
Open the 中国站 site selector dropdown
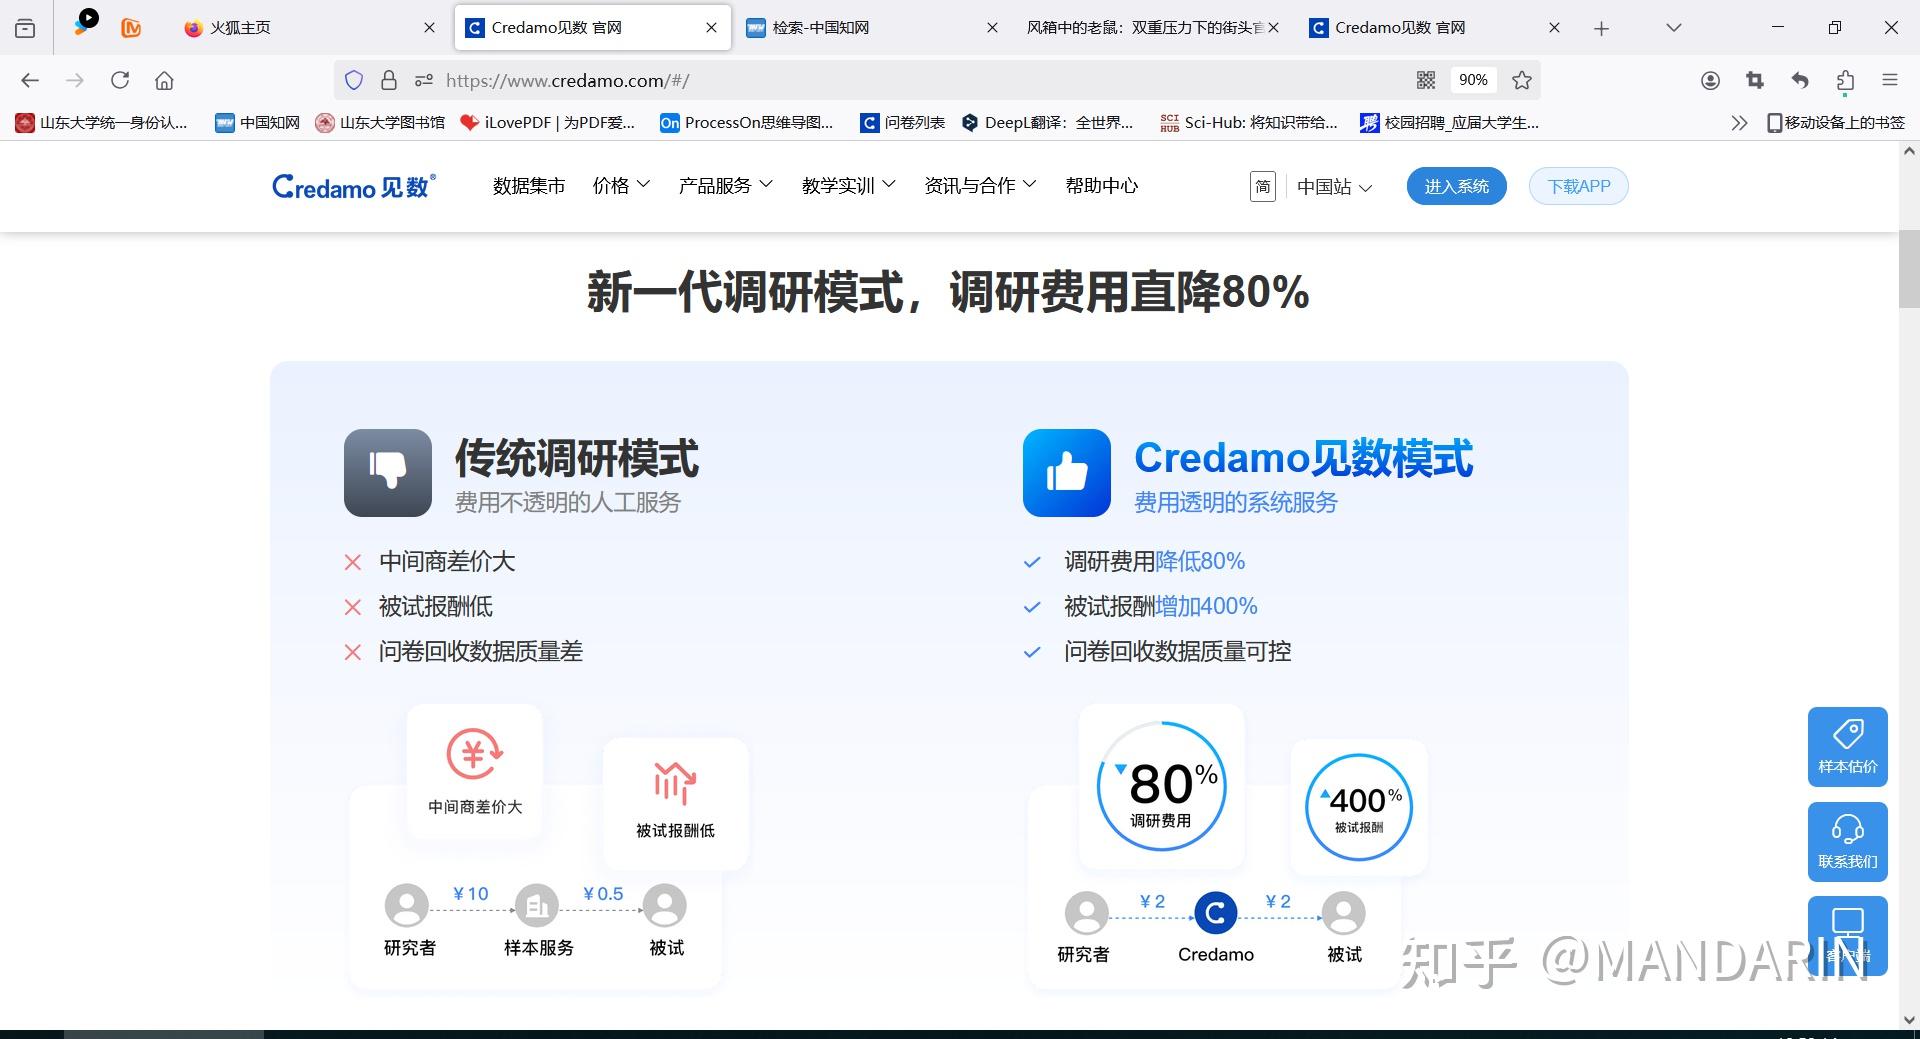(x=1334, y=187)
